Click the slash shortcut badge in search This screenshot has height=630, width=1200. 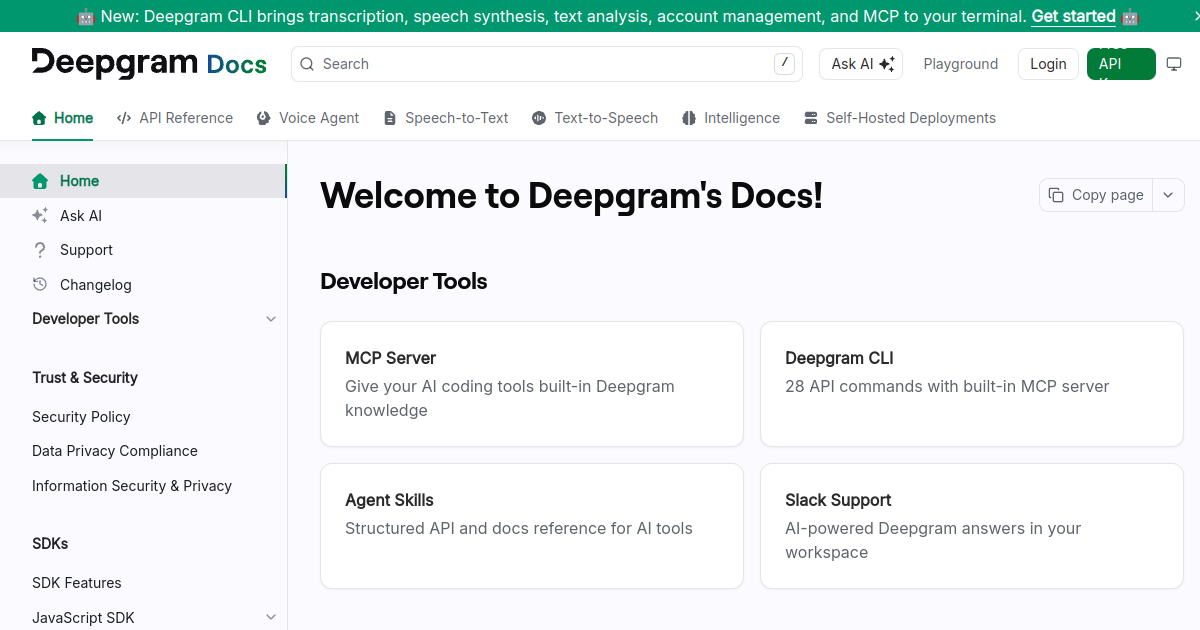click(x=785, y=64)
